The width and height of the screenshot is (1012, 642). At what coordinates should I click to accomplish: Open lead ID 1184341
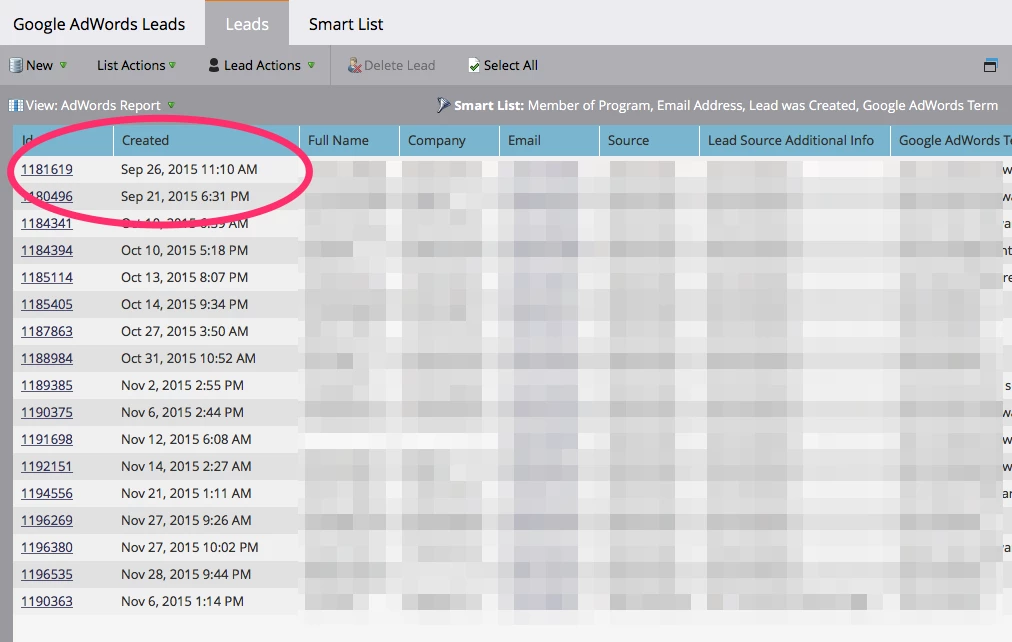pos(46,223)
